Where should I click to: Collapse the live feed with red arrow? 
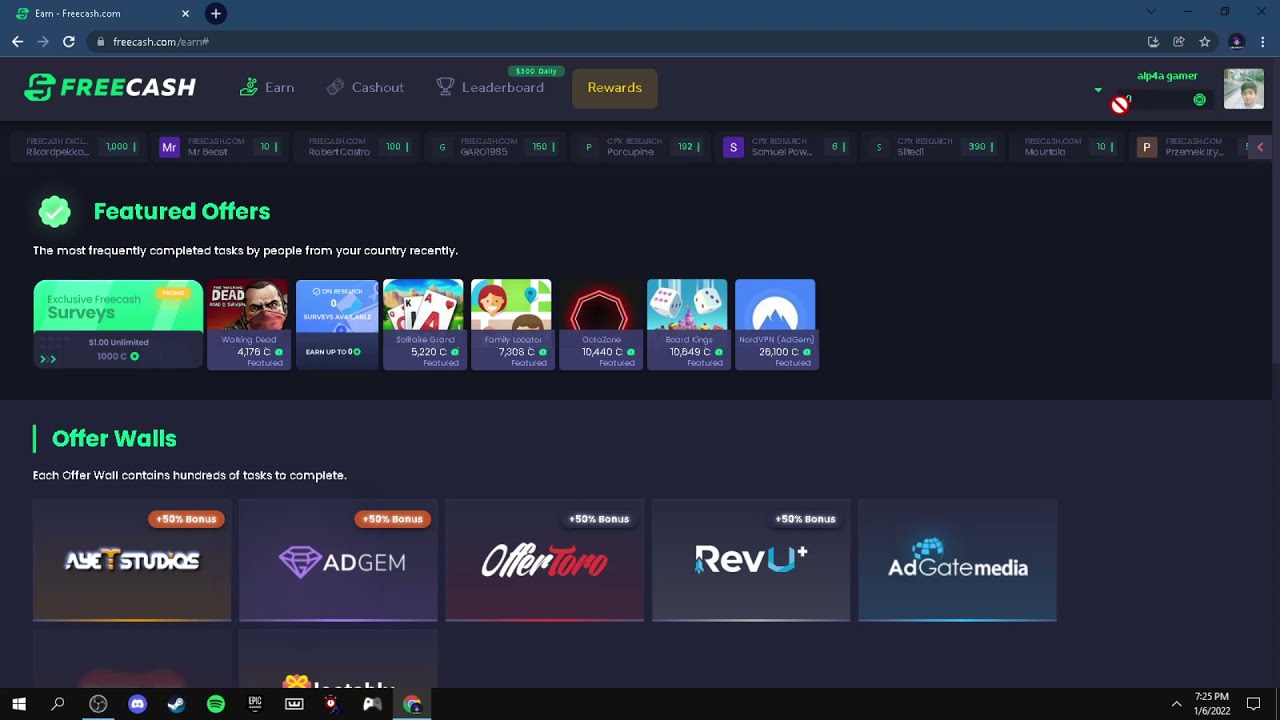[1260, 147]
